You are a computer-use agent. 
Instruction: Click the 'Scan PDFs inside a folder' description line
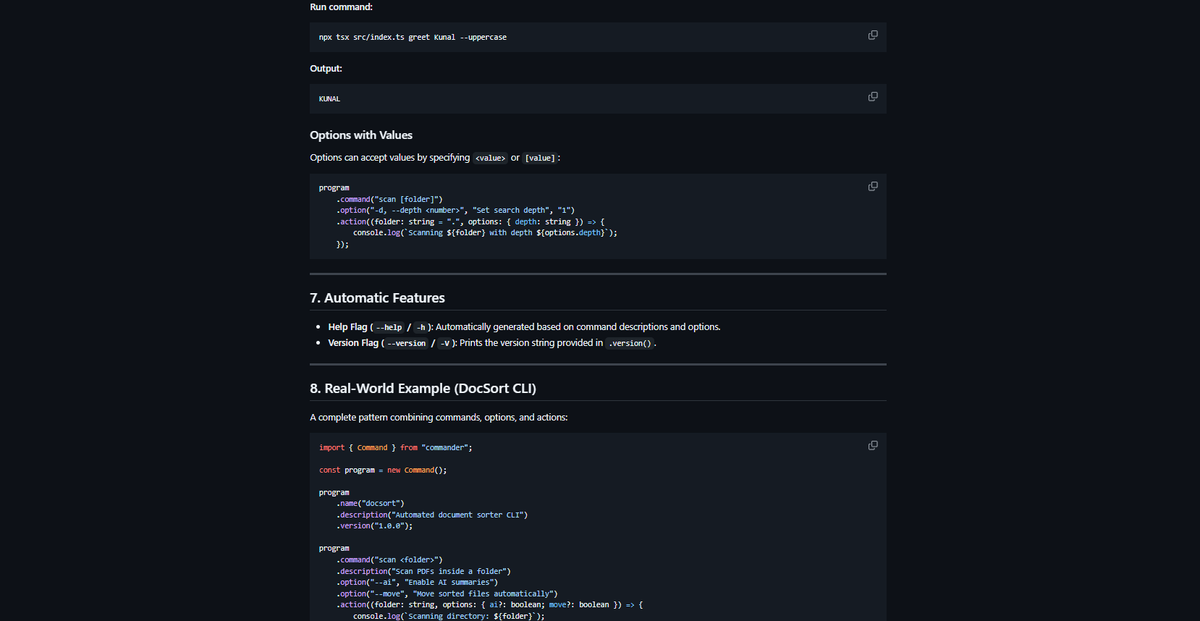(x=424, y=570)
